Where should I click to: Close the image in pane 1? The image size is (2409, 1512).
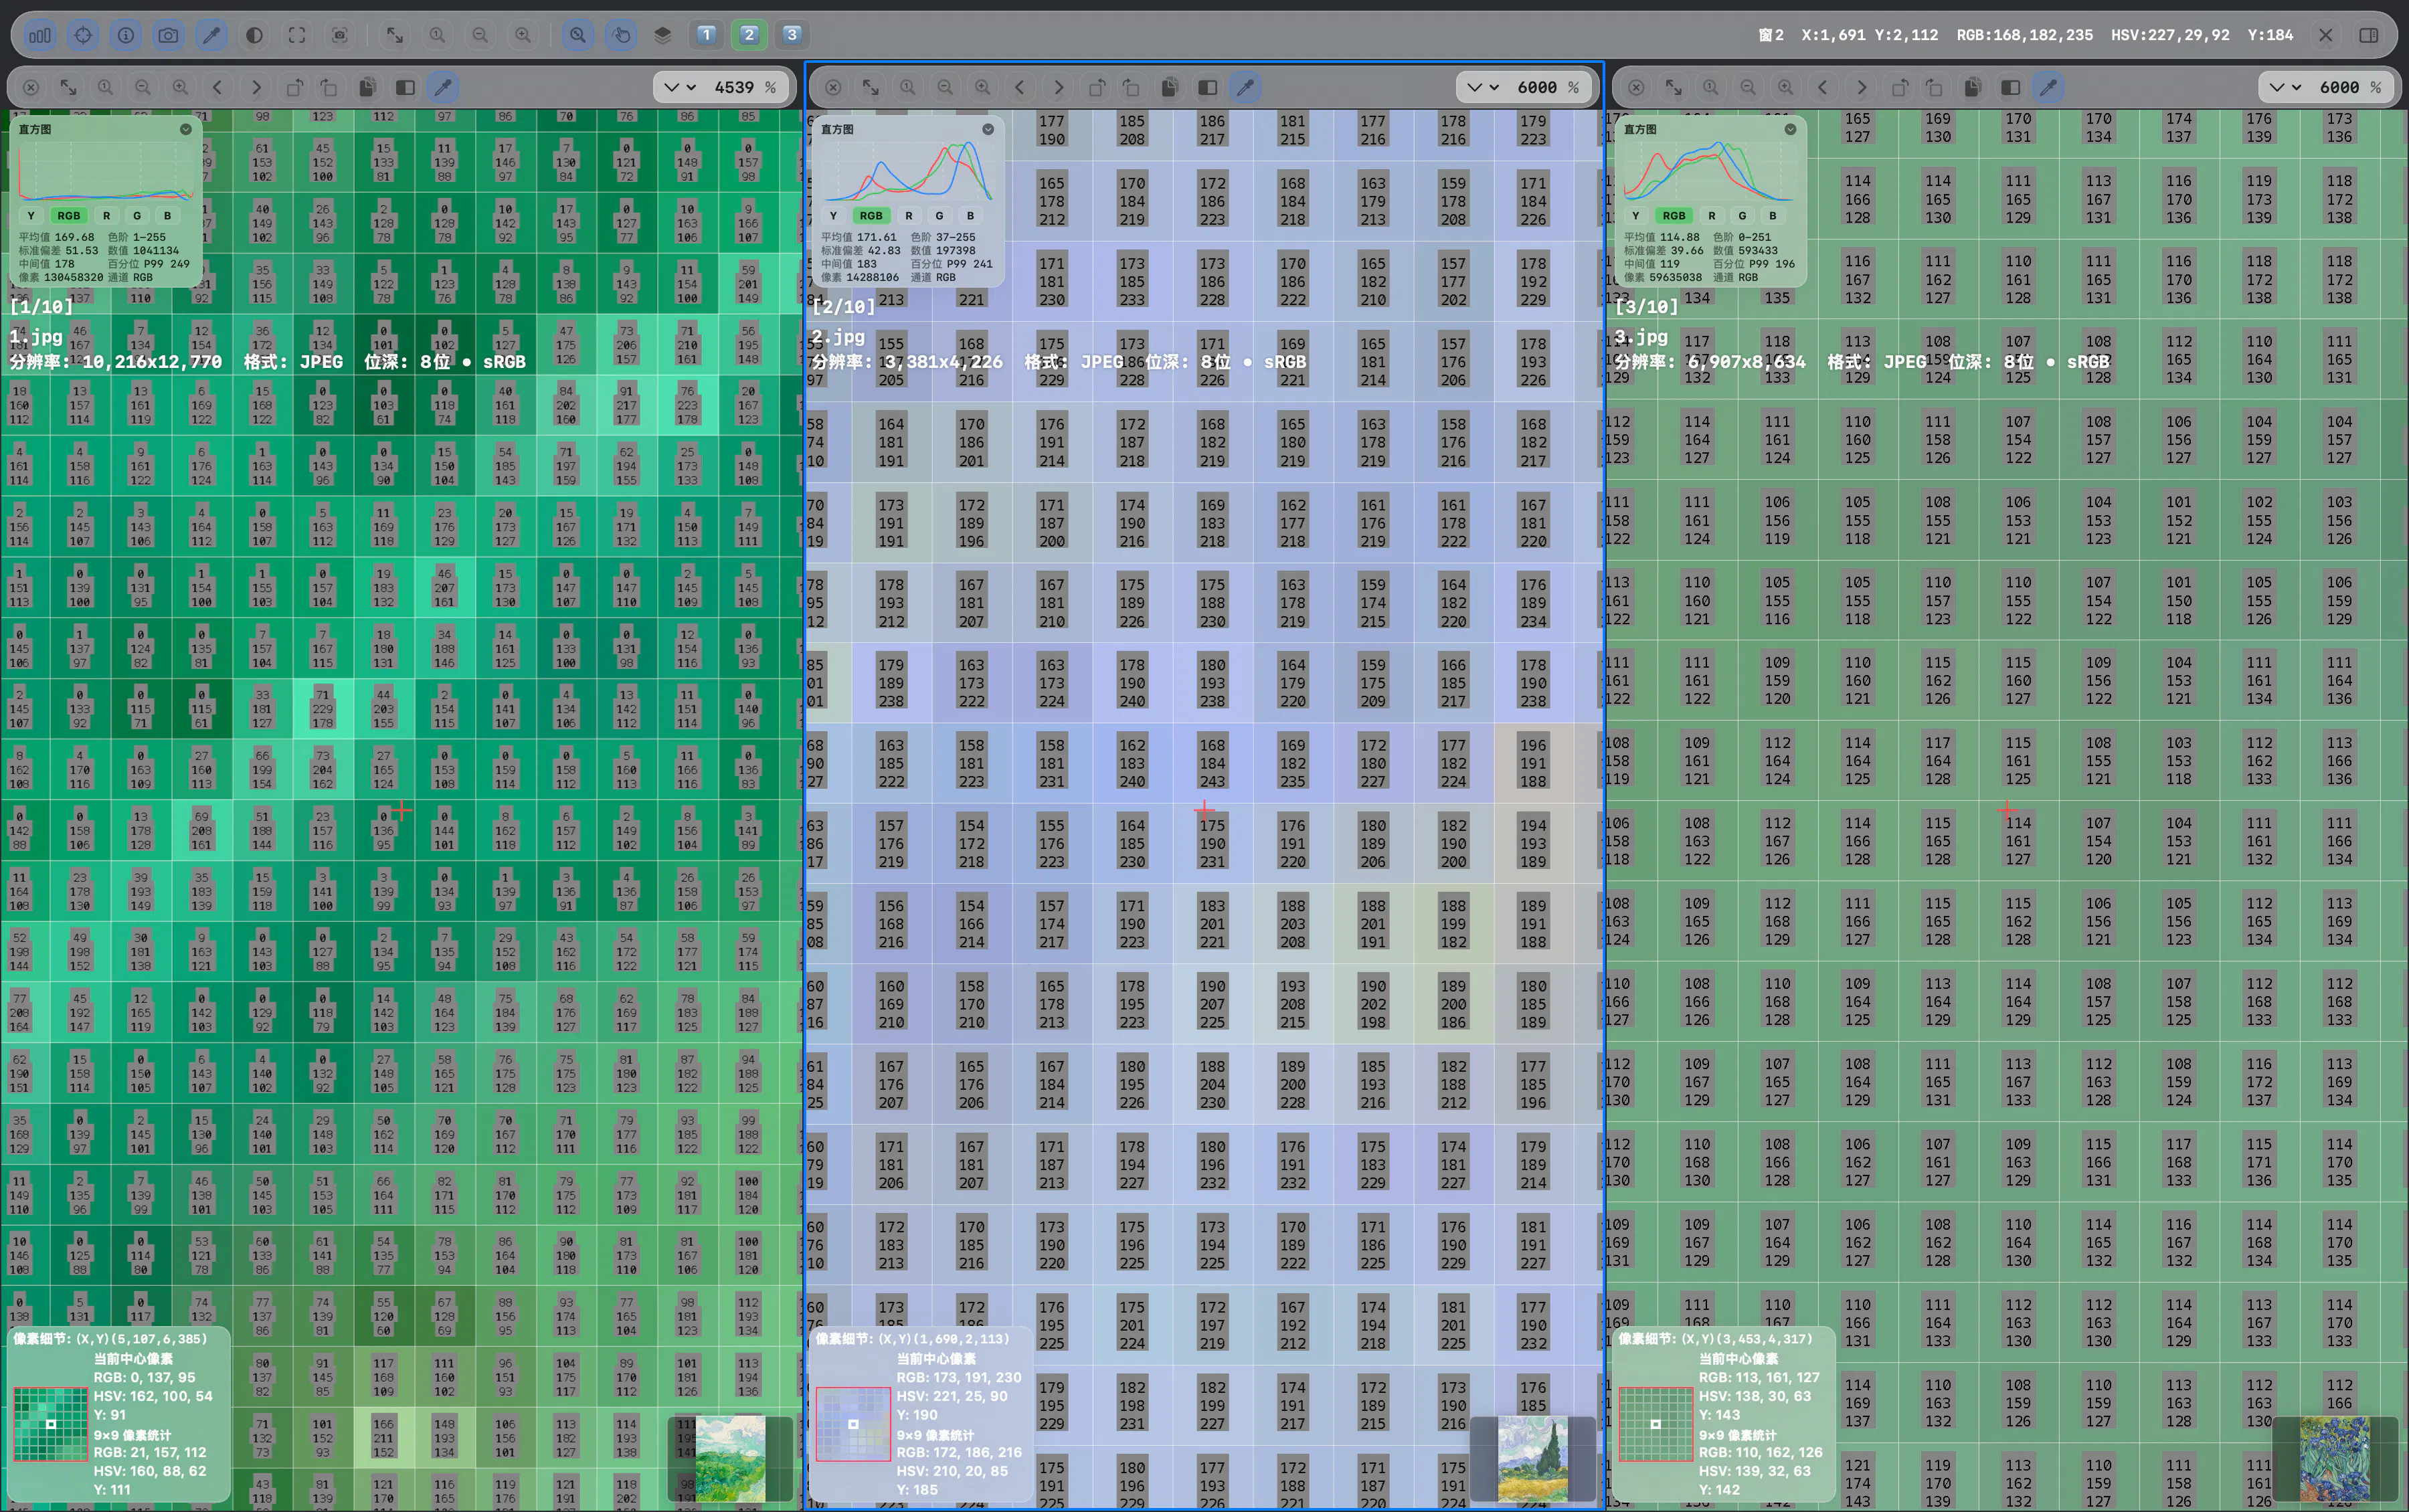[x=31, y=87]
